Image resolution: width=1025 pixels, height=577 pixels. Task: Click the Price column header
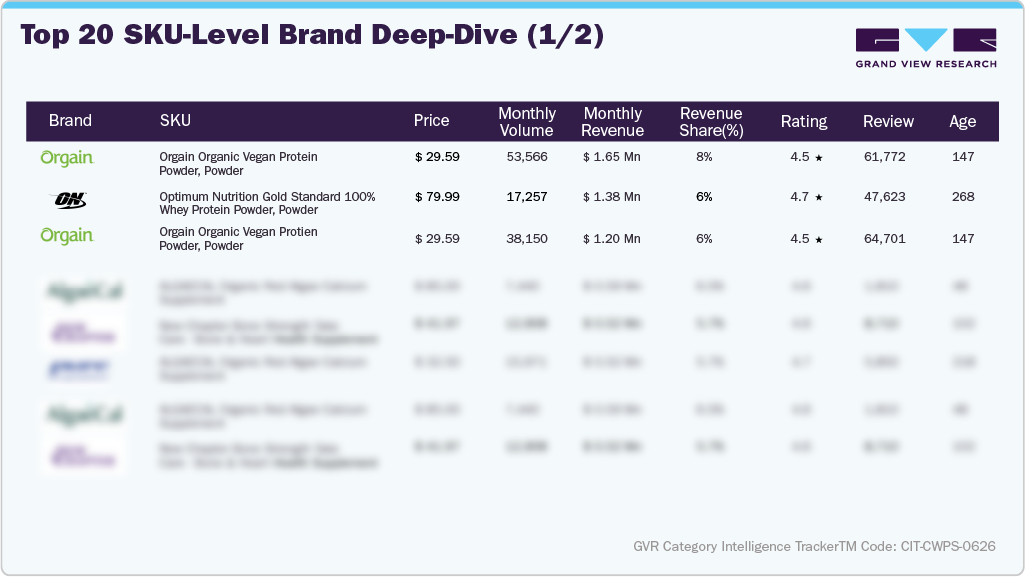(x=431, y=121)
